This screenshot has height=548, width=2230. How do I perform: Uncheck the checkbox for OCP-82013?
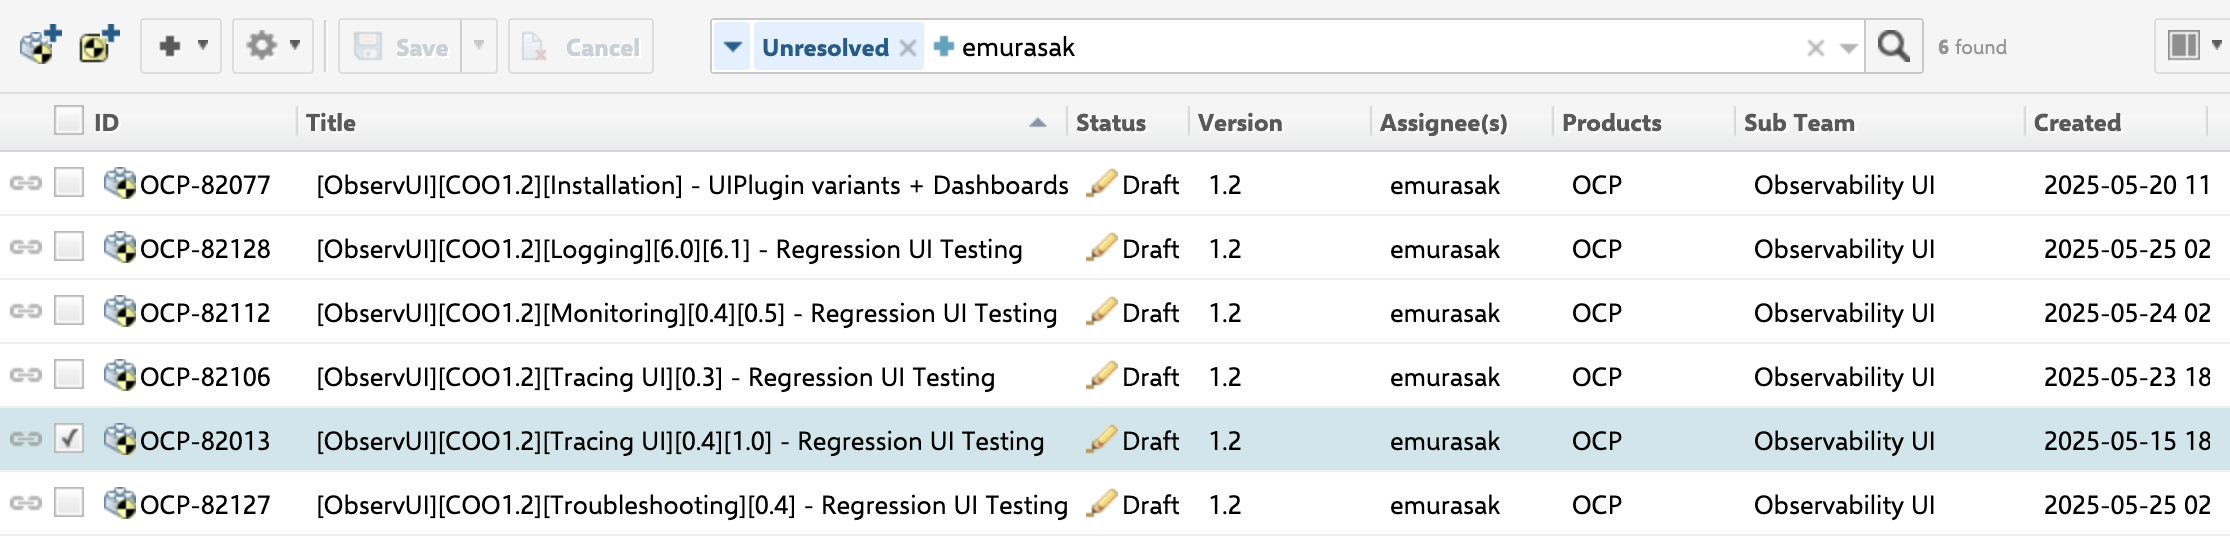pos(69,439)
